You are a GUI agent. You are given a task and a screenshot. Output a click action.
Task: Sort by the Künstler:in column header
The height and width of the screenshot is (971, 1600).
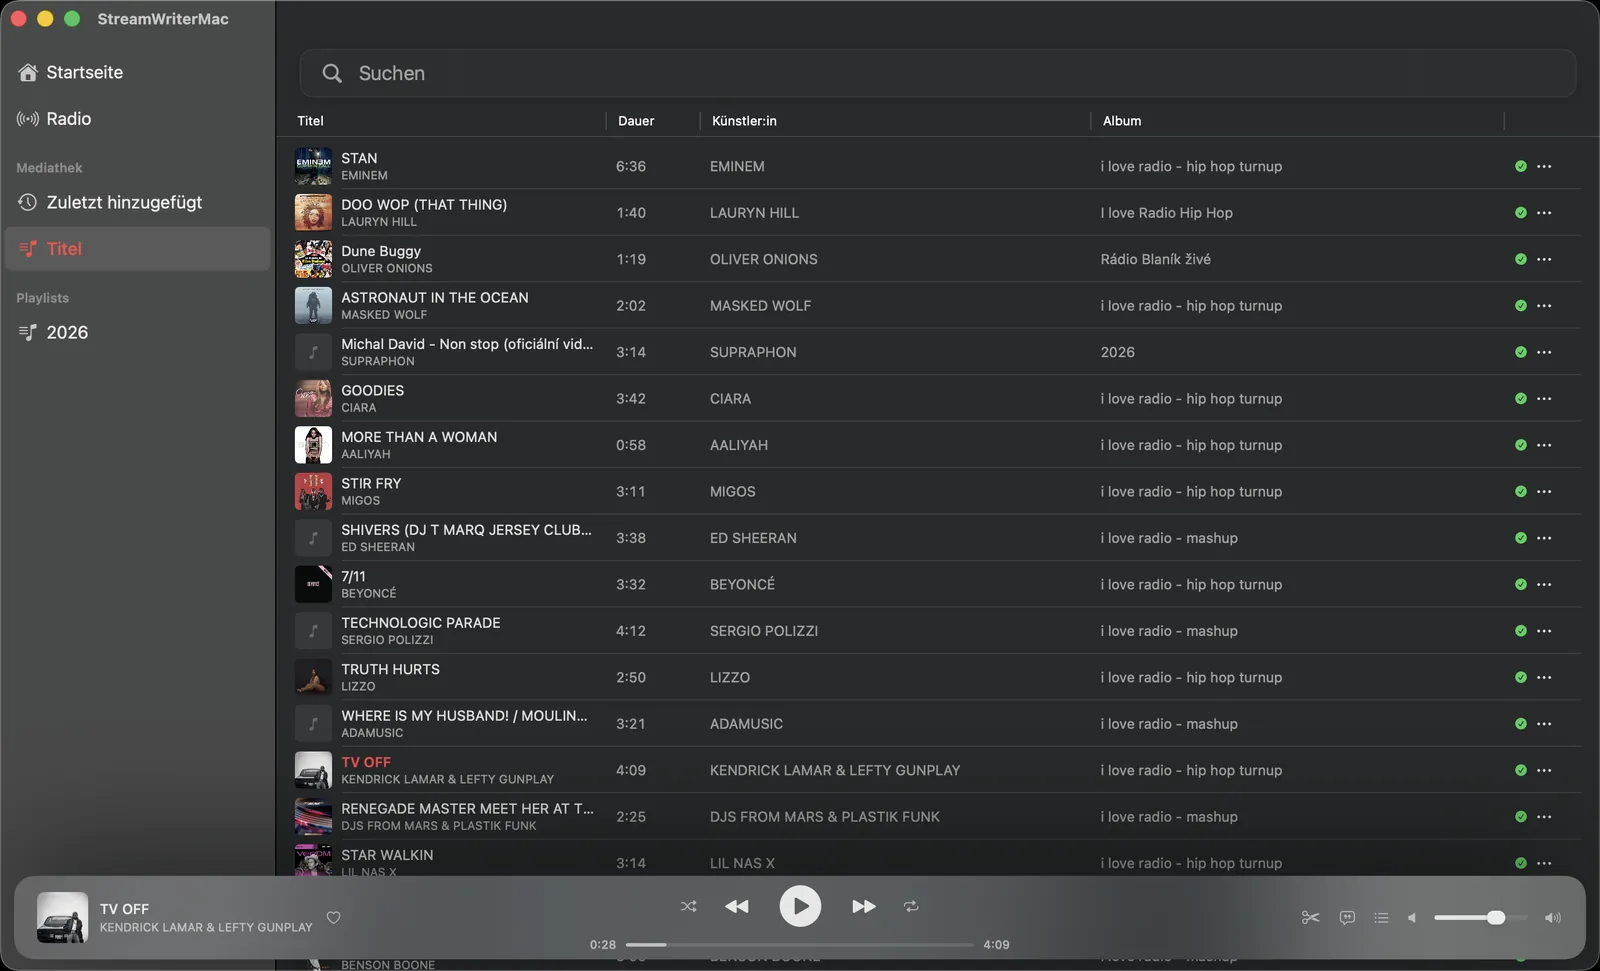click(744, 120)
